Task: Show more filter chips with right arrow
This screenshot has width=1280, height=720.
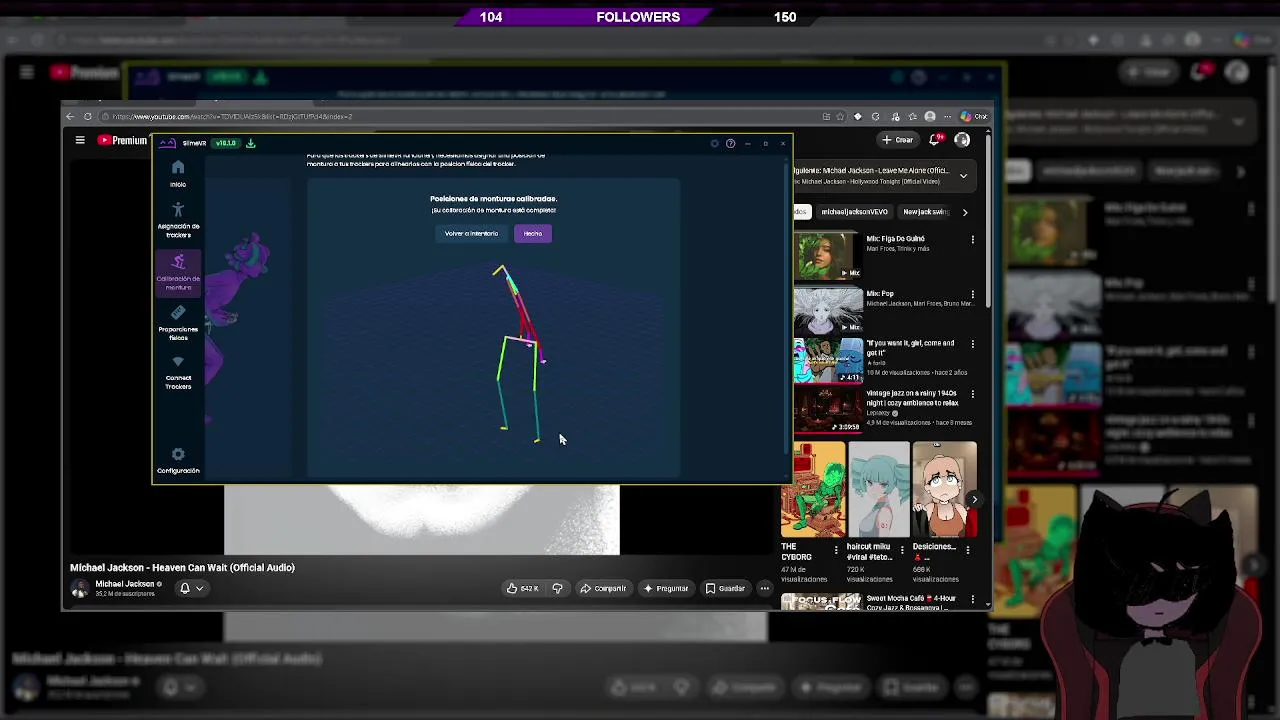Action: (x=965, y=212)
